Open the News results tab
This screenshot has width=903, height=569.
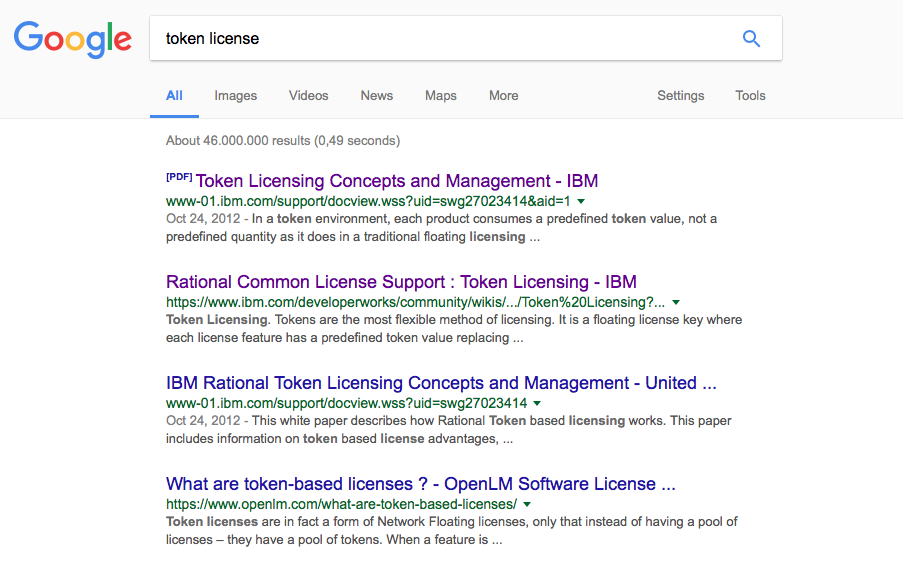(377, 96)
